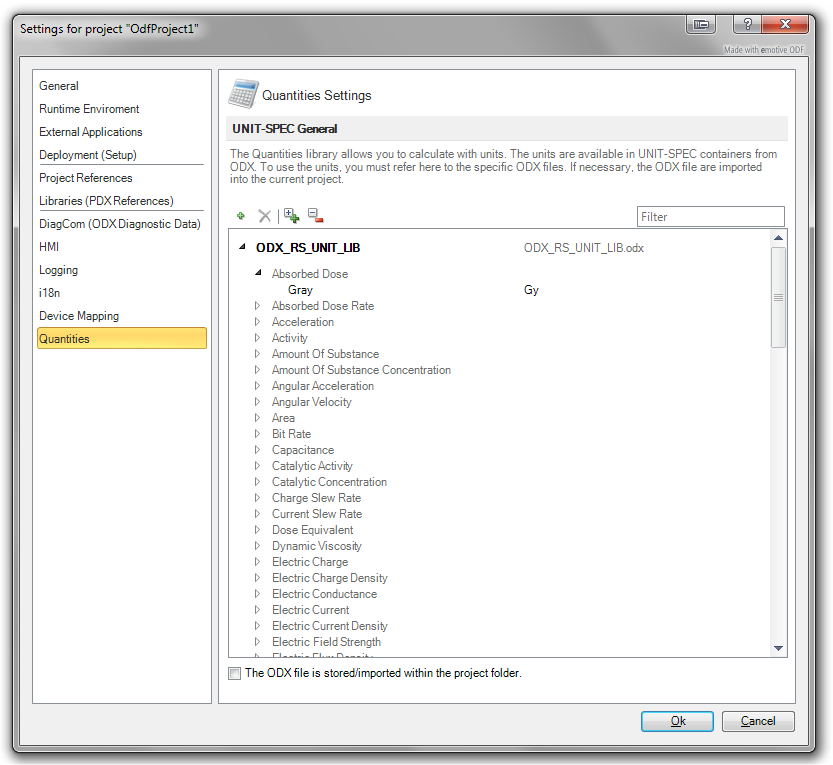
Task: Select Device Mapping in the sidebar
Action: [79, 316]
